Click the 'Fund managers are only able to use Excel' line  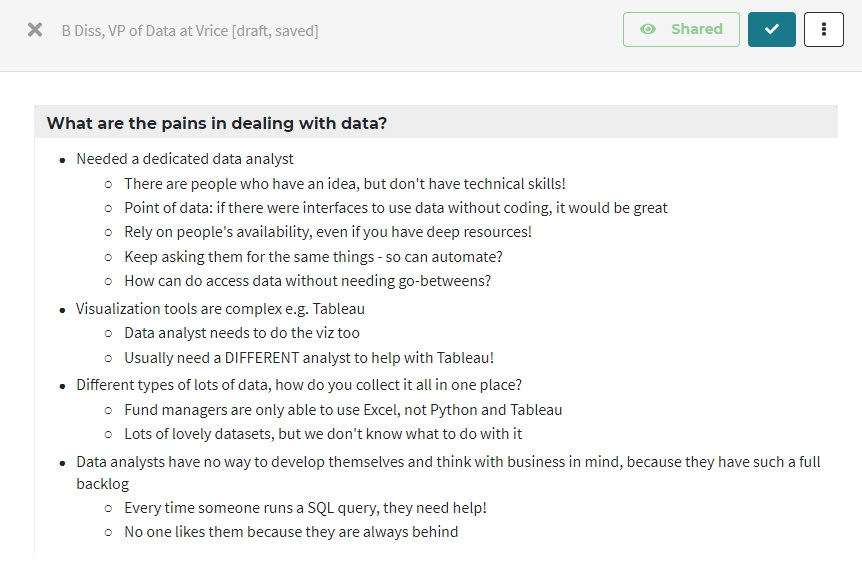tap(343, 410)
